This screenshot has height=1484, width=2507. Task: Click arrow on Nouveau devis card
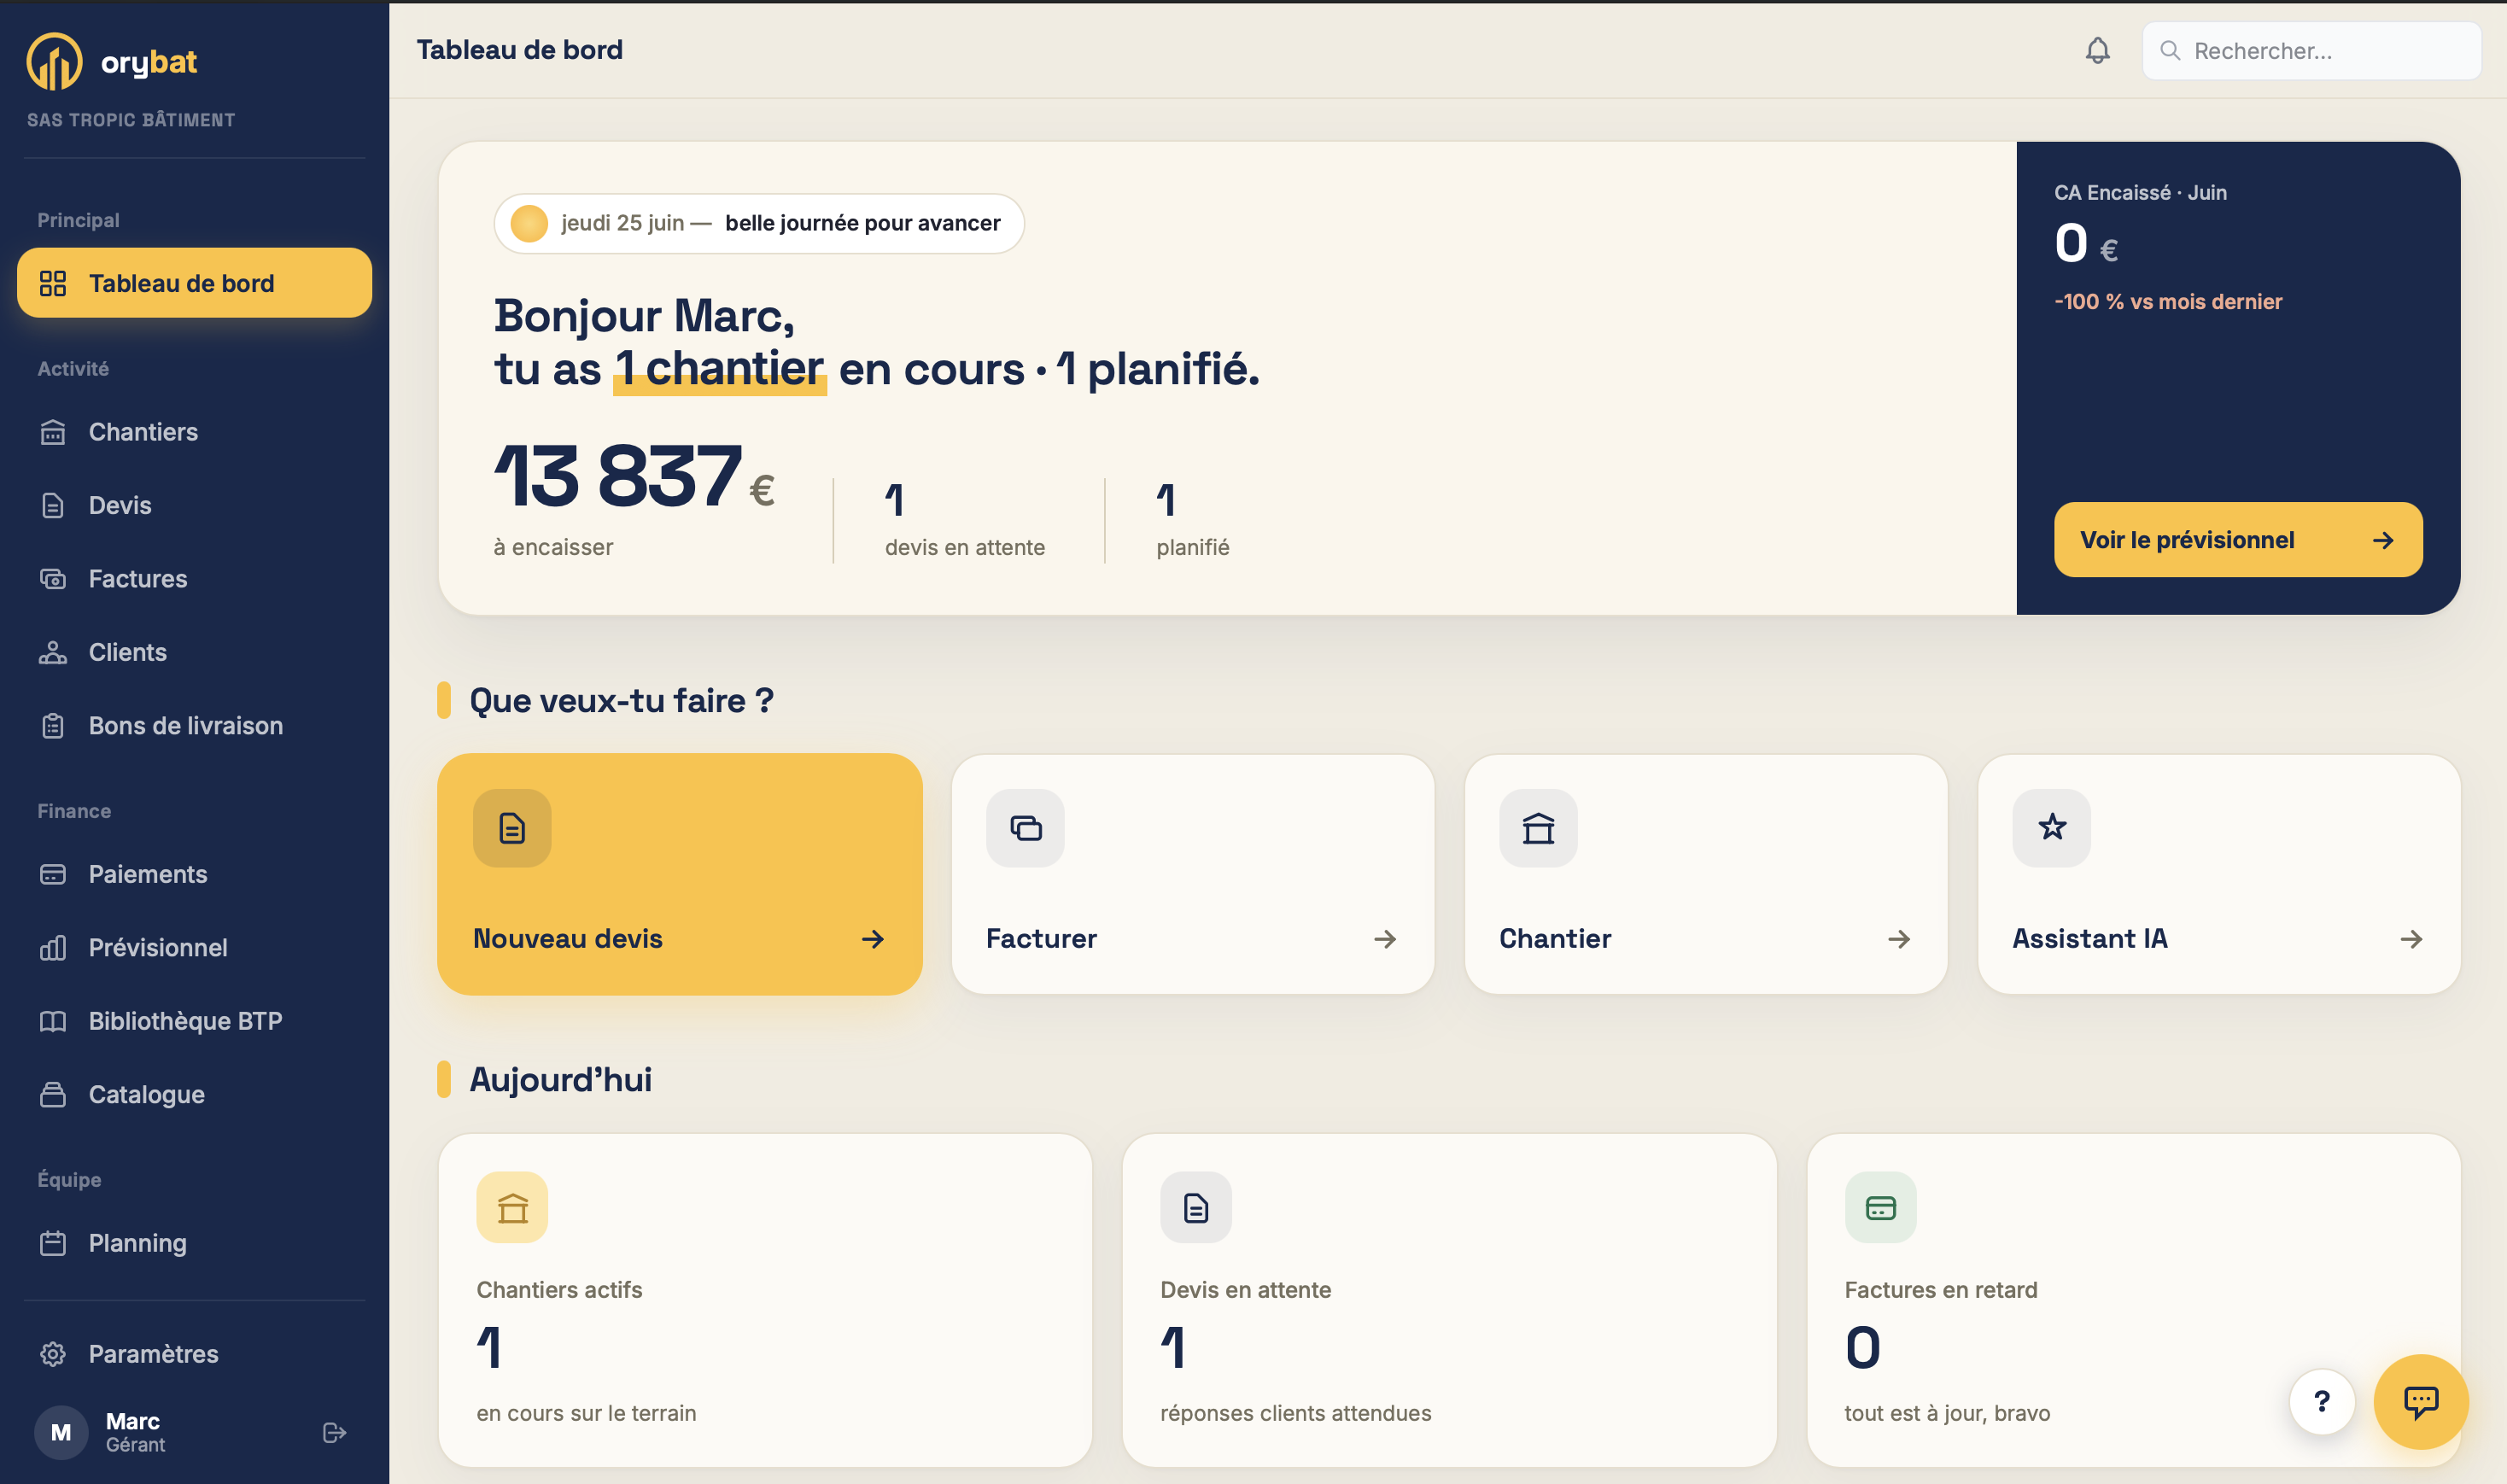[x=872, y=938]
